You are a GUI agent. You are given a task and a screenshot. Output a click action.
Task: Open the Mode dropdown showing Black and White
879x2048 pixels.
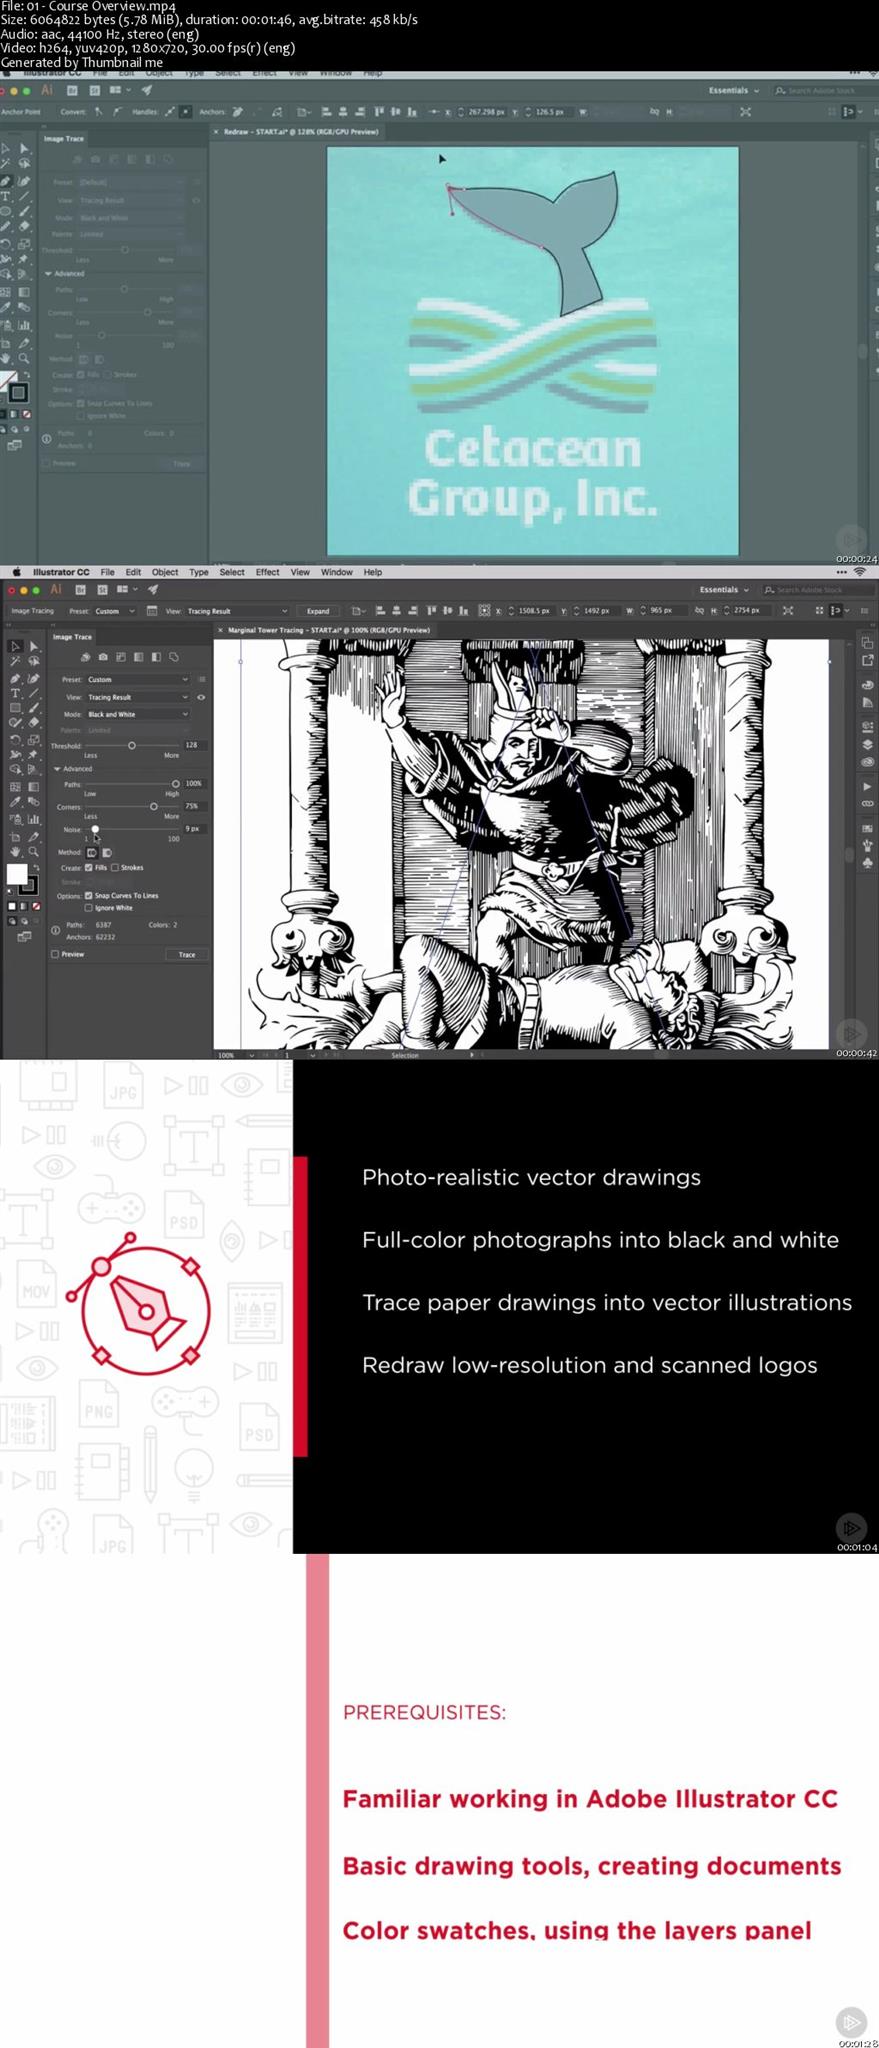pyautogui.click(x=137, y=714)
